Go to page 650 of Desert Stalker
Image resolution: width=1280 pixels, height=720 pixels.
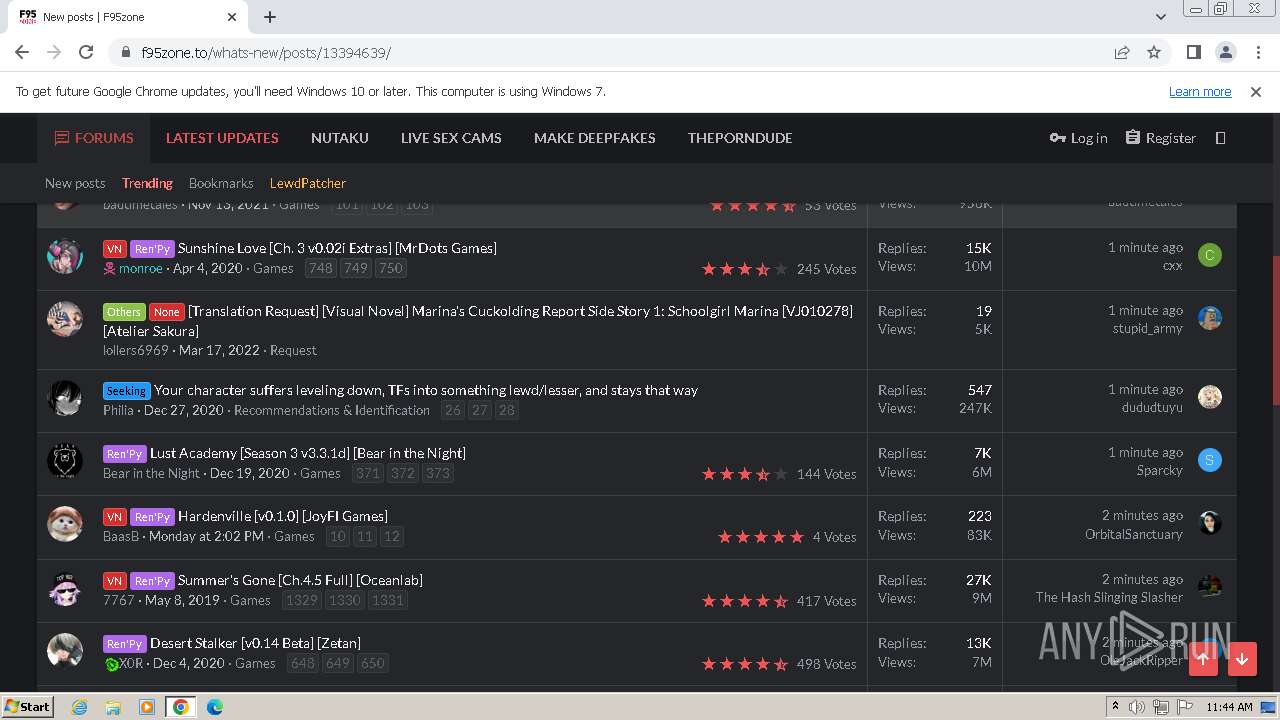coord(373,663)
